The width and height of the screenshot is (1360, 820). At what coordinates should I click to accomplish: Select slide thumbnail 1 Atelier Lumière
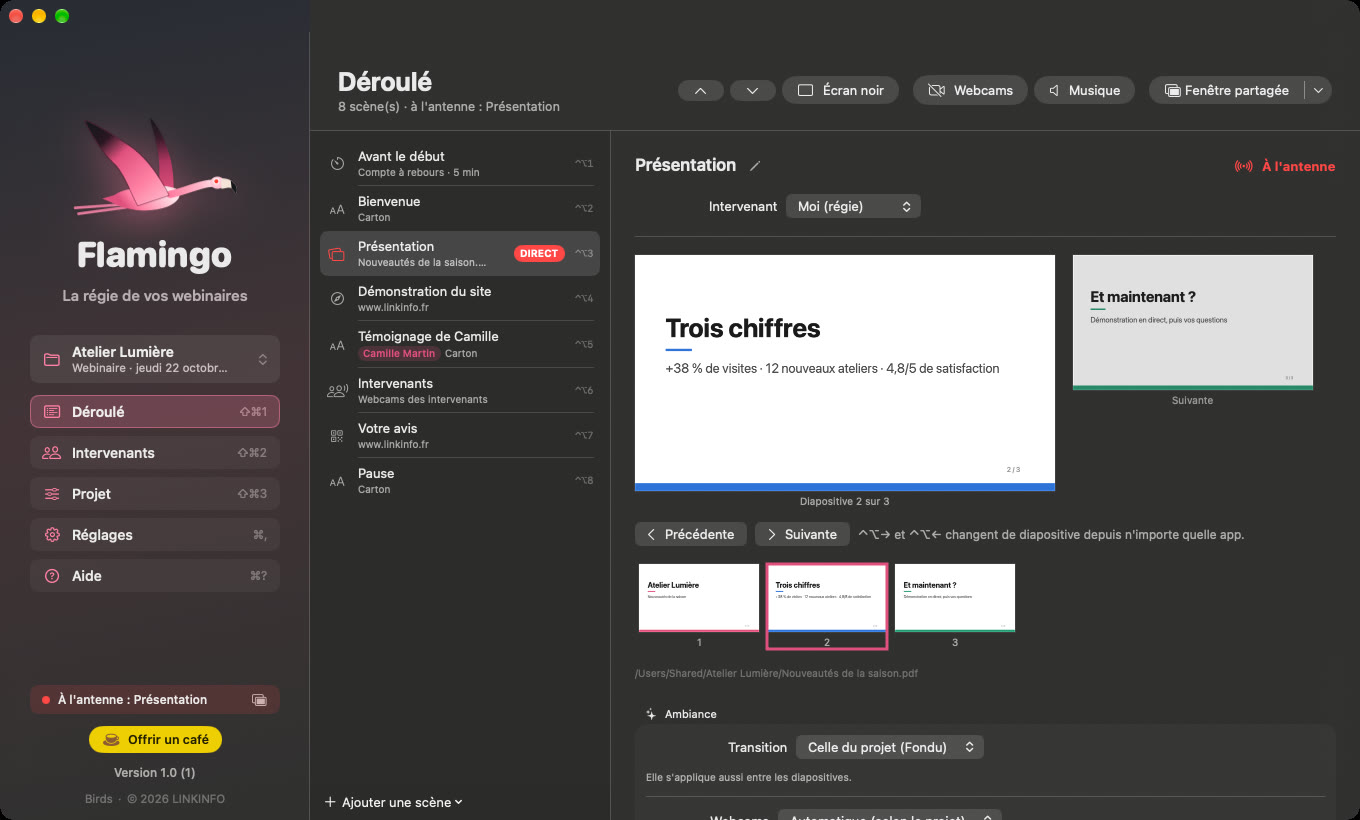(x=699, y=598)
